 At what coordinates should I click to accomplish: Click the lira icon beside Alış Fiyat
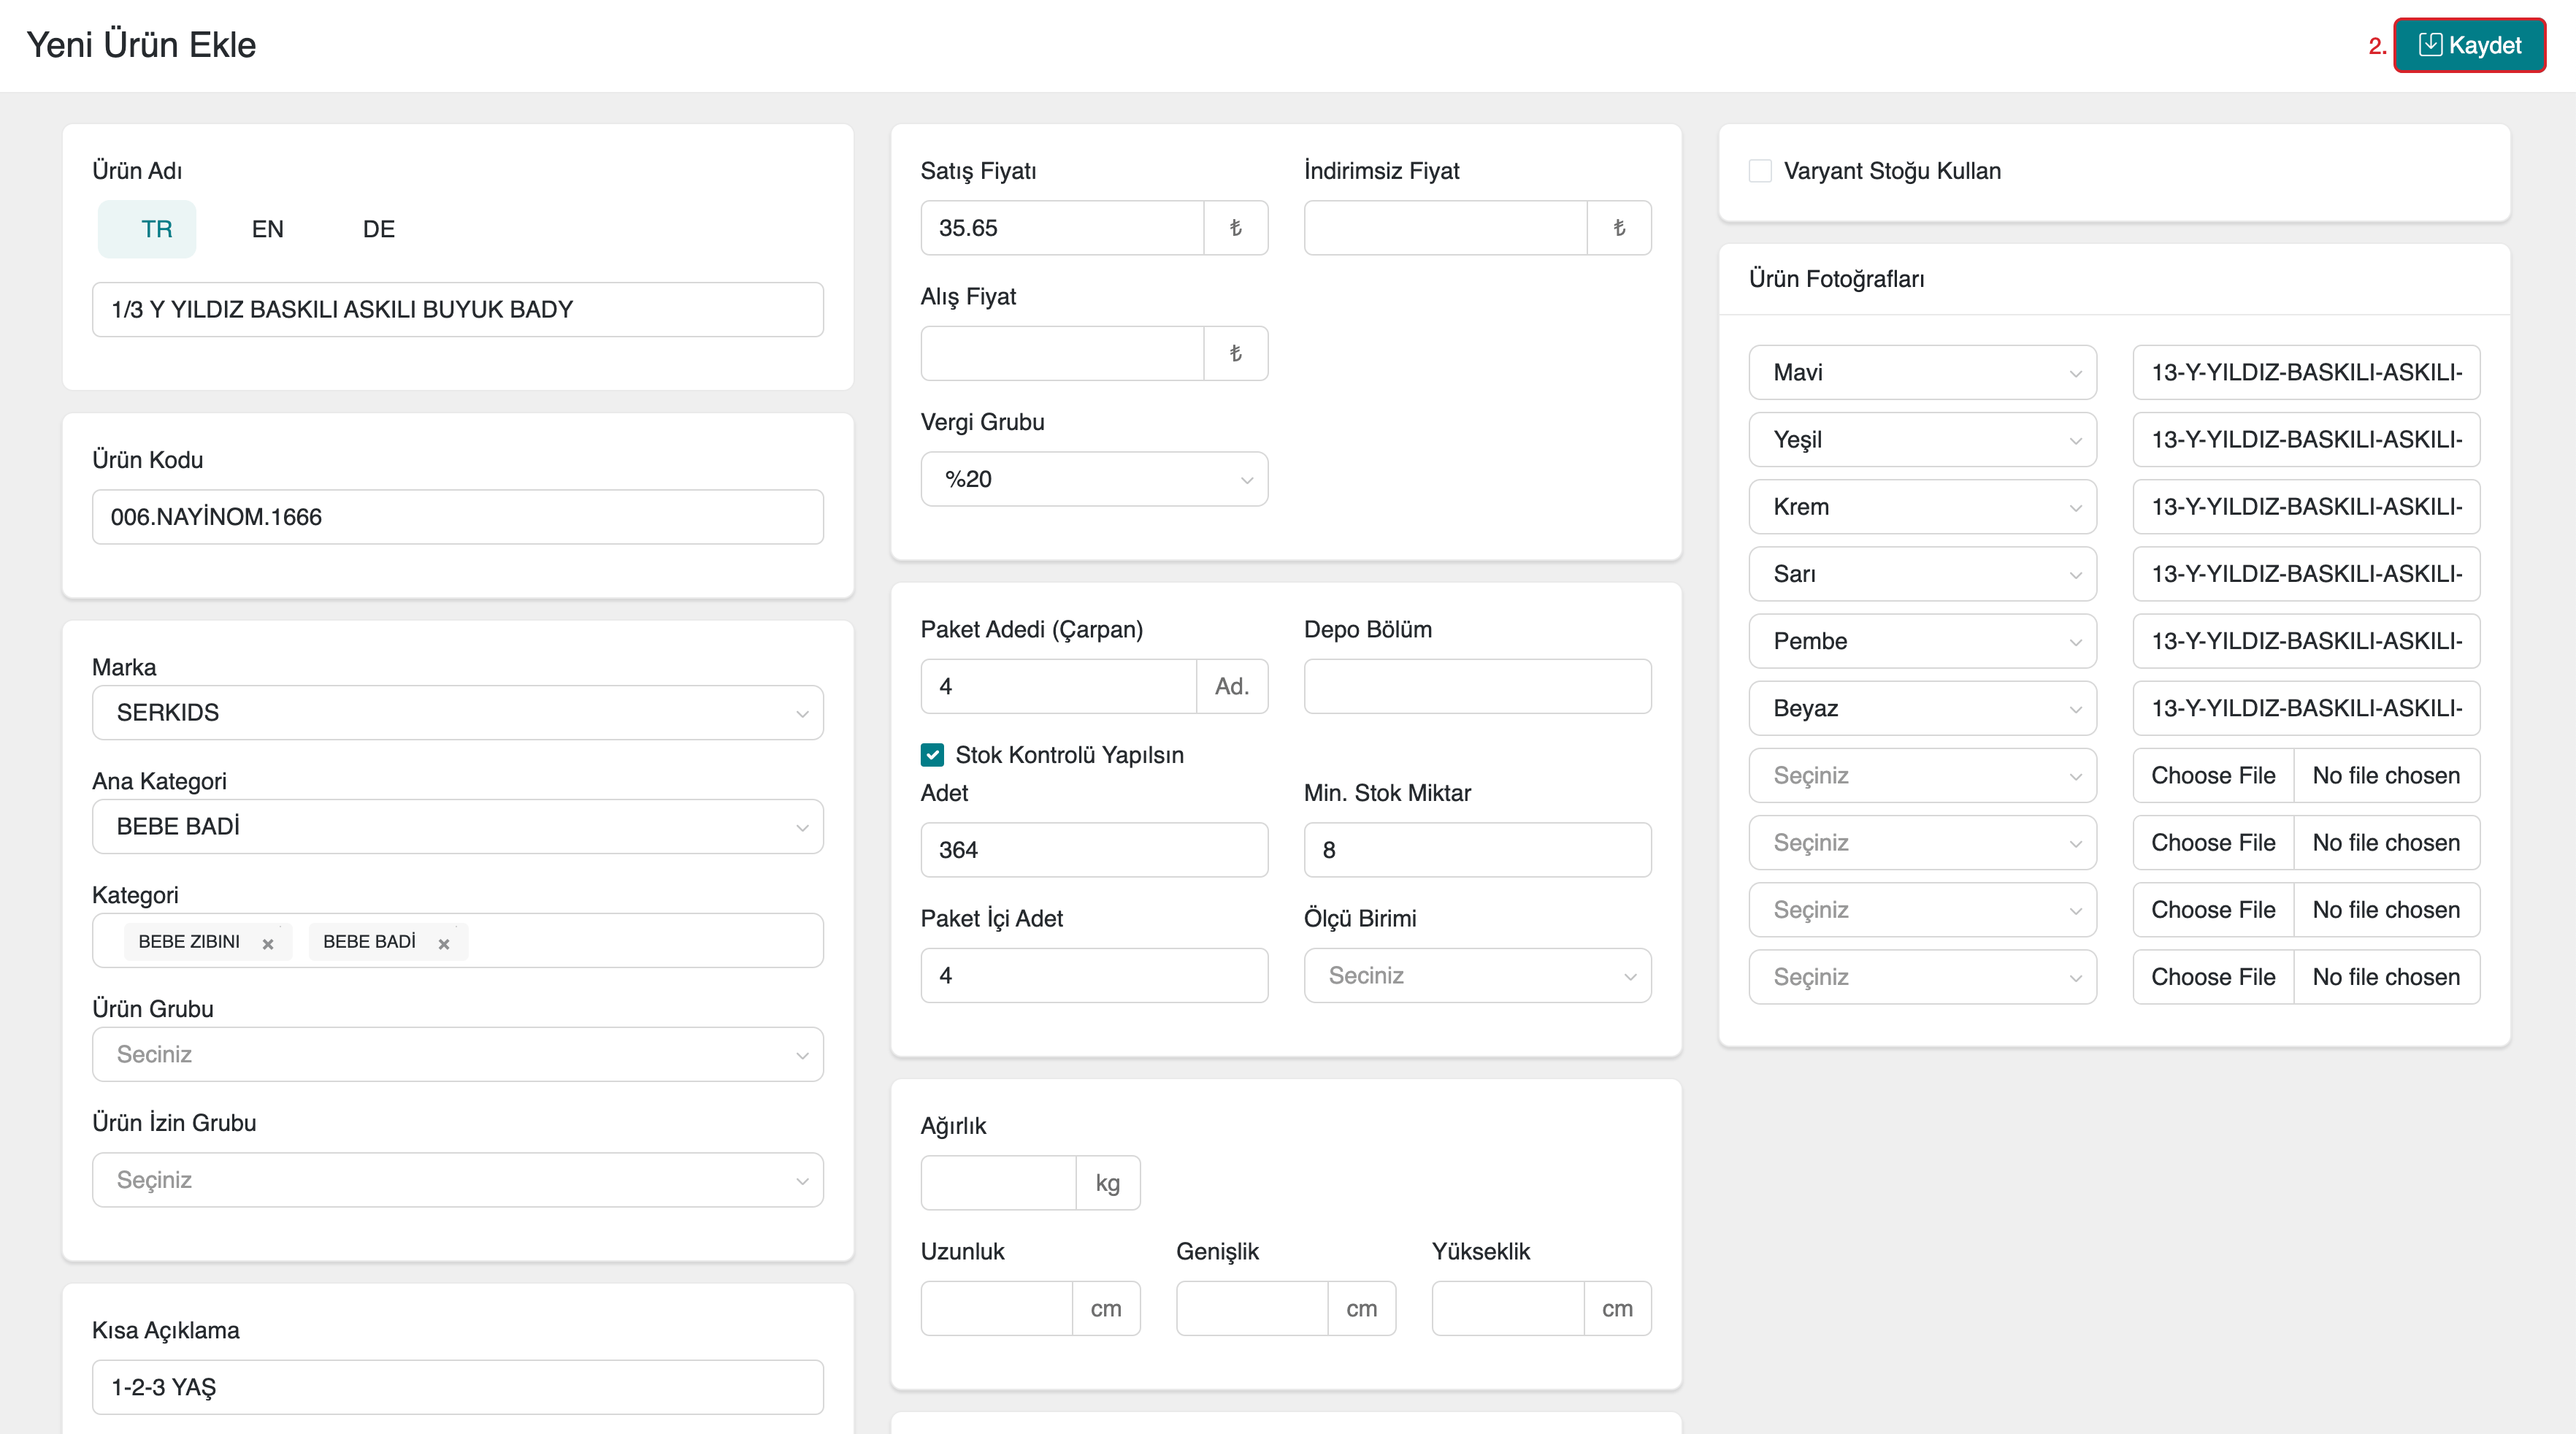[1235, 353]
